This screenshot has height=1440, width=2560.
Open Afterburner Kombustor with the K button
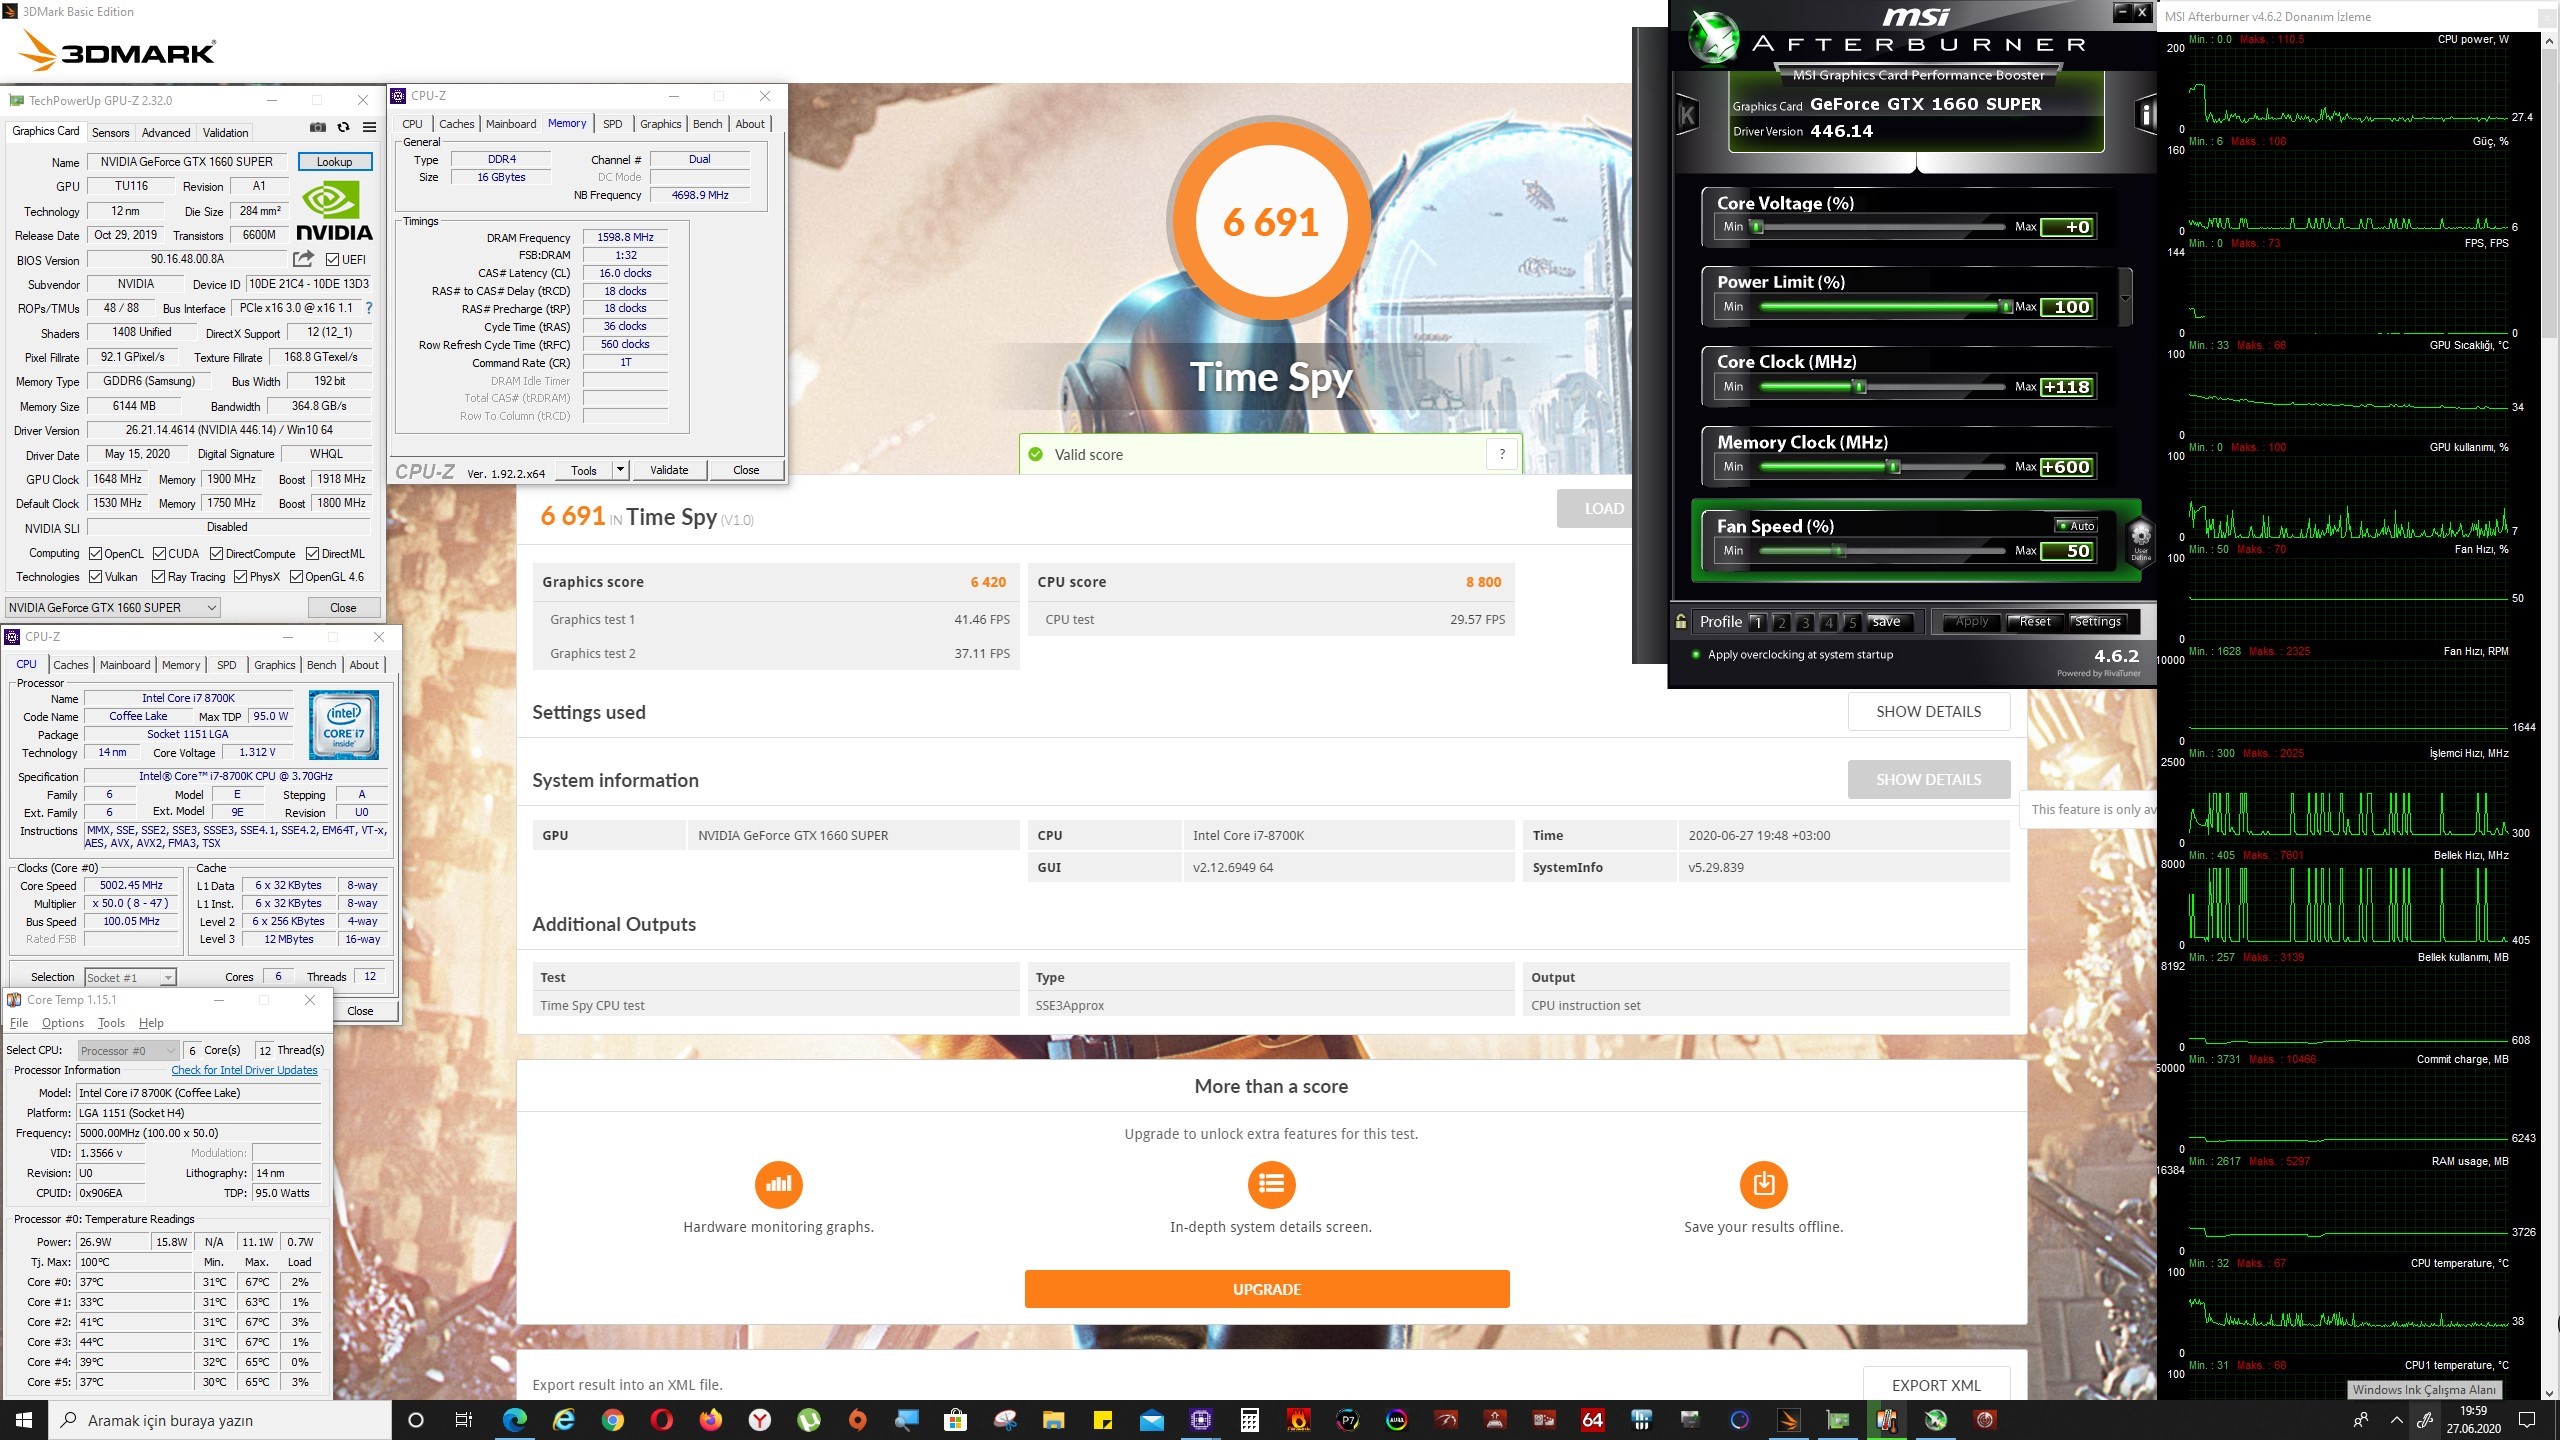click(1687, 115)
